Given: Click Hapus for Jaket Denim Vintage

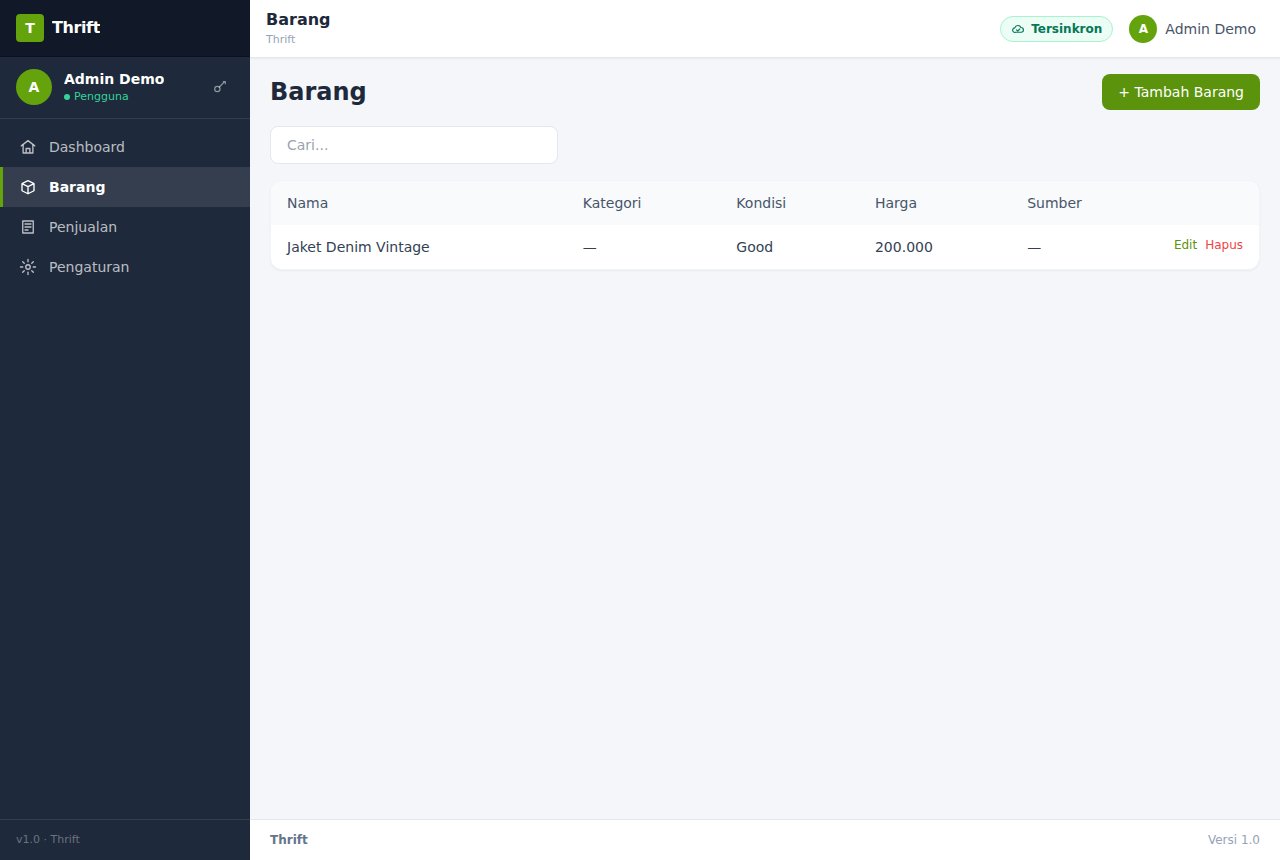Looking at the screenshot, I should click(x=1224, y=245).
